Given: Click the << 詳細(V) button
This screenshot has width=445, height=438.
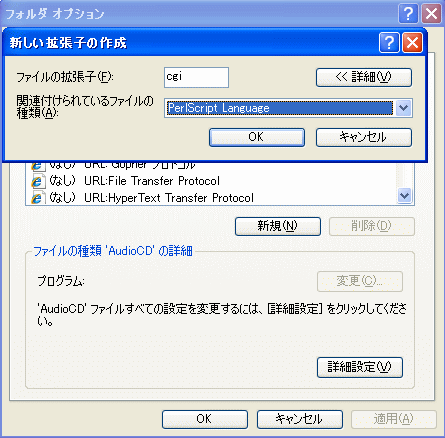Looking at the screenshot, I should (364, 77).
